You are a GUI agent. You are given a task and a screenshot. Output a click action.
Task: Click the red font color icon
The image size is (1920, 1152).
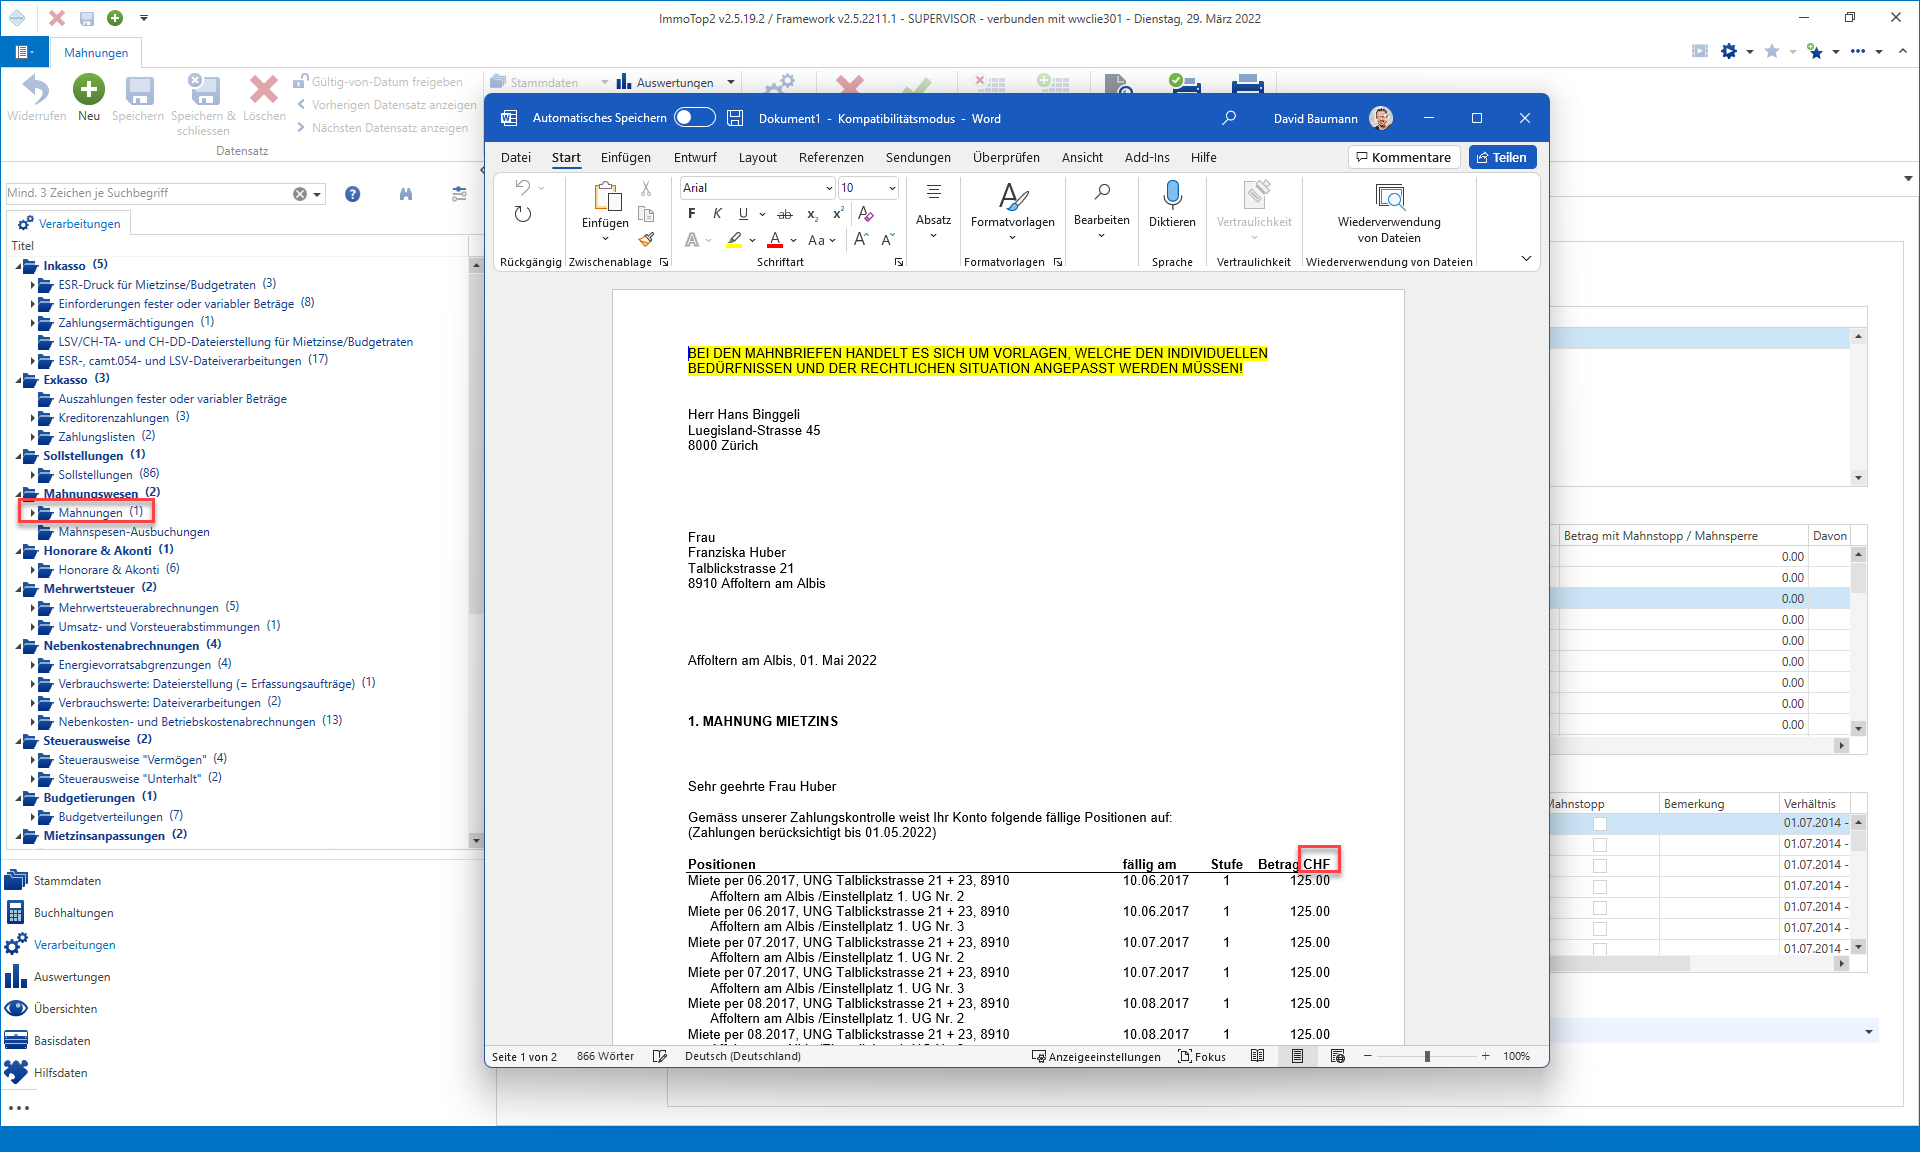coord(775,240)
